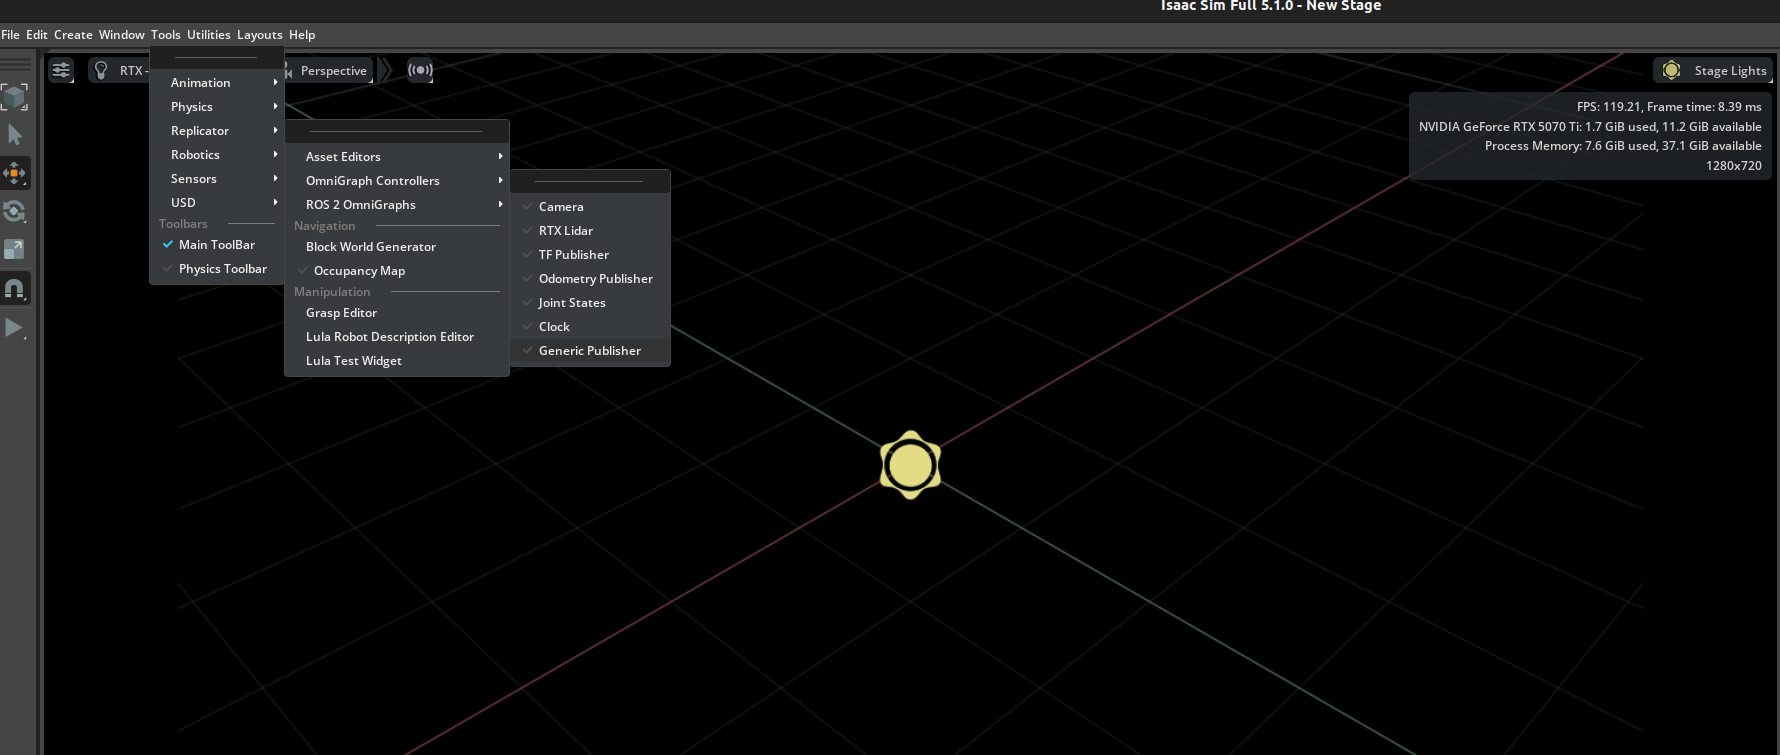Click the Process Memory readout

pos(1623,146)
